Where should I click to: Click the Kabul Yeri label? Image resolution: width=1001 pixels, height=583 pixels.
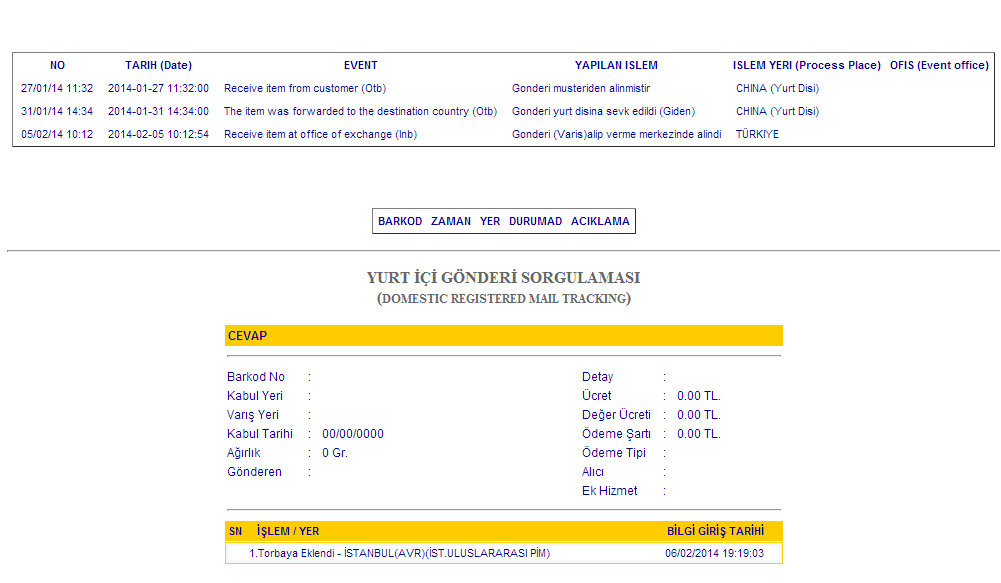click(x=255, y=396)
